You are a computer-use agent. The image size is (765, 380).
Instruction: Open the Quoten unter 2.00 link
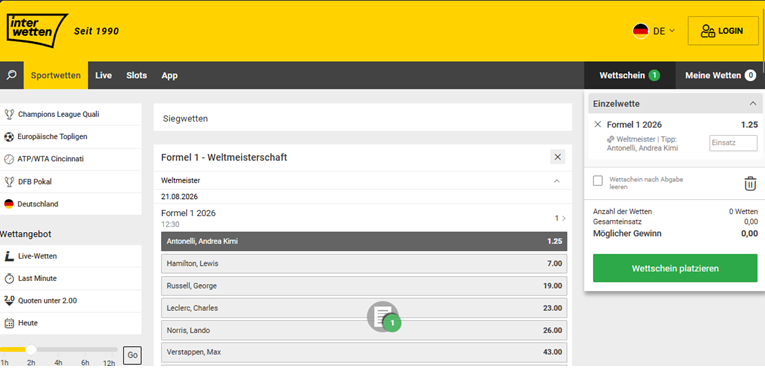coord(47,300)
